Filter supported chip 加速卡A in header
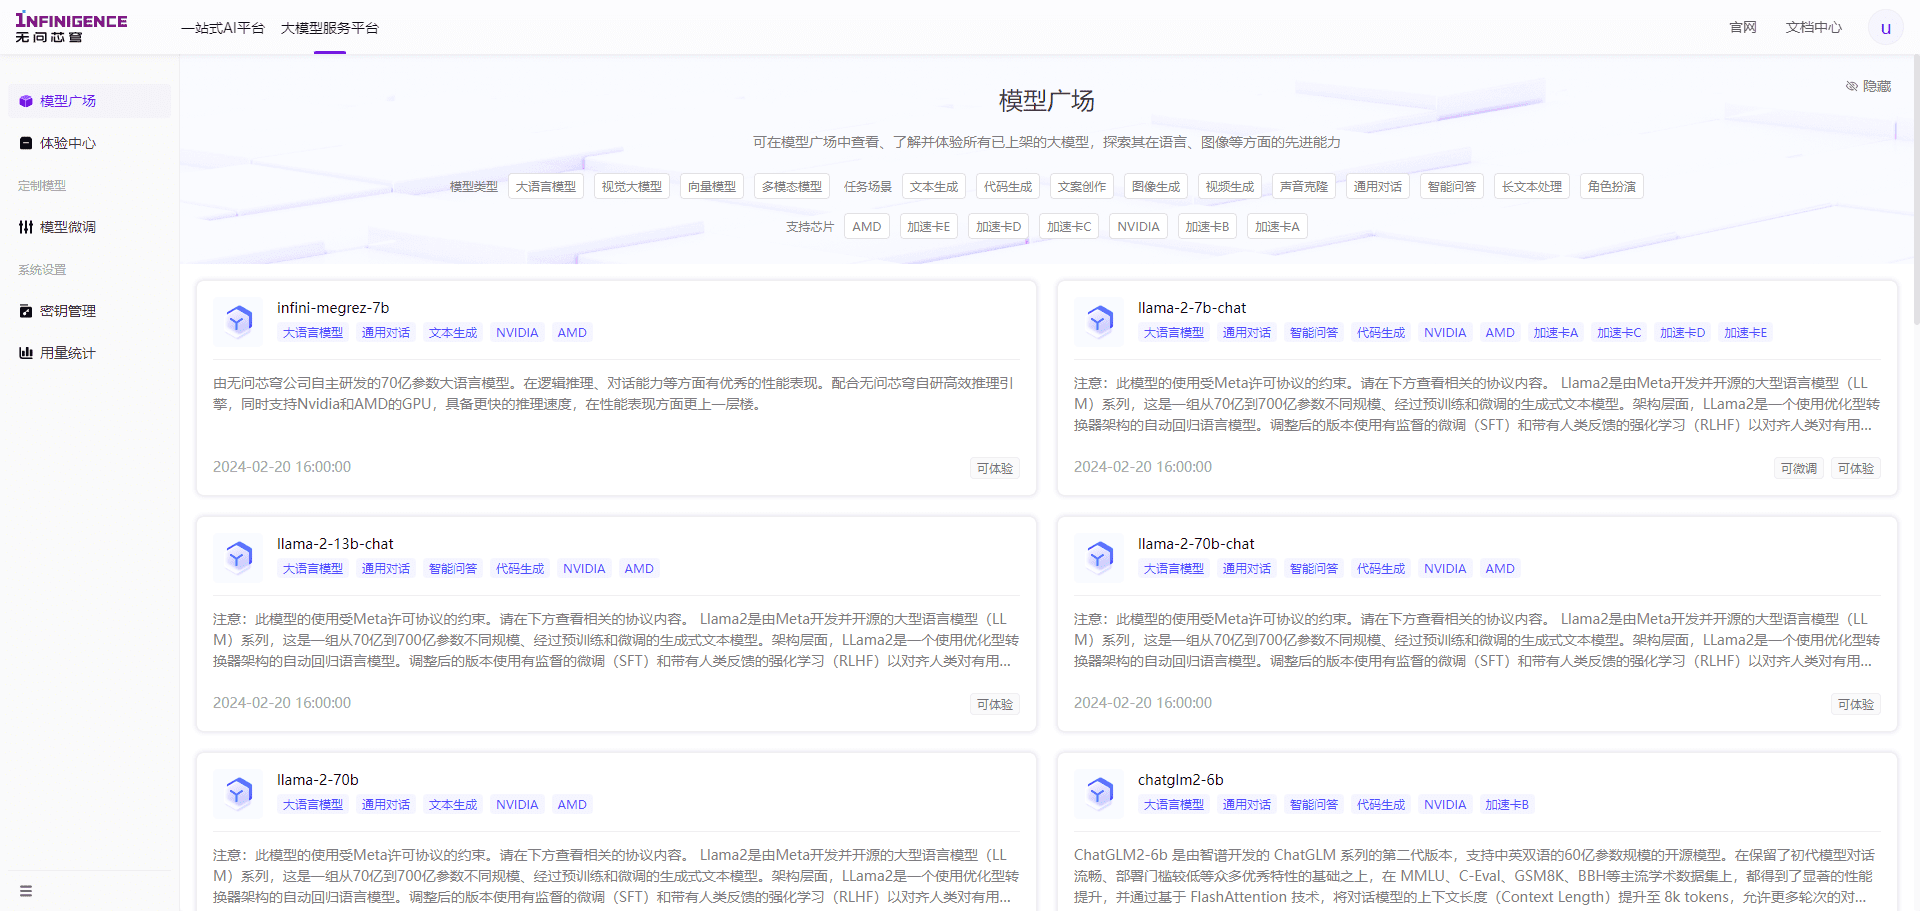This screenshot has width=1920, height=911. [x=1277, y=226]
